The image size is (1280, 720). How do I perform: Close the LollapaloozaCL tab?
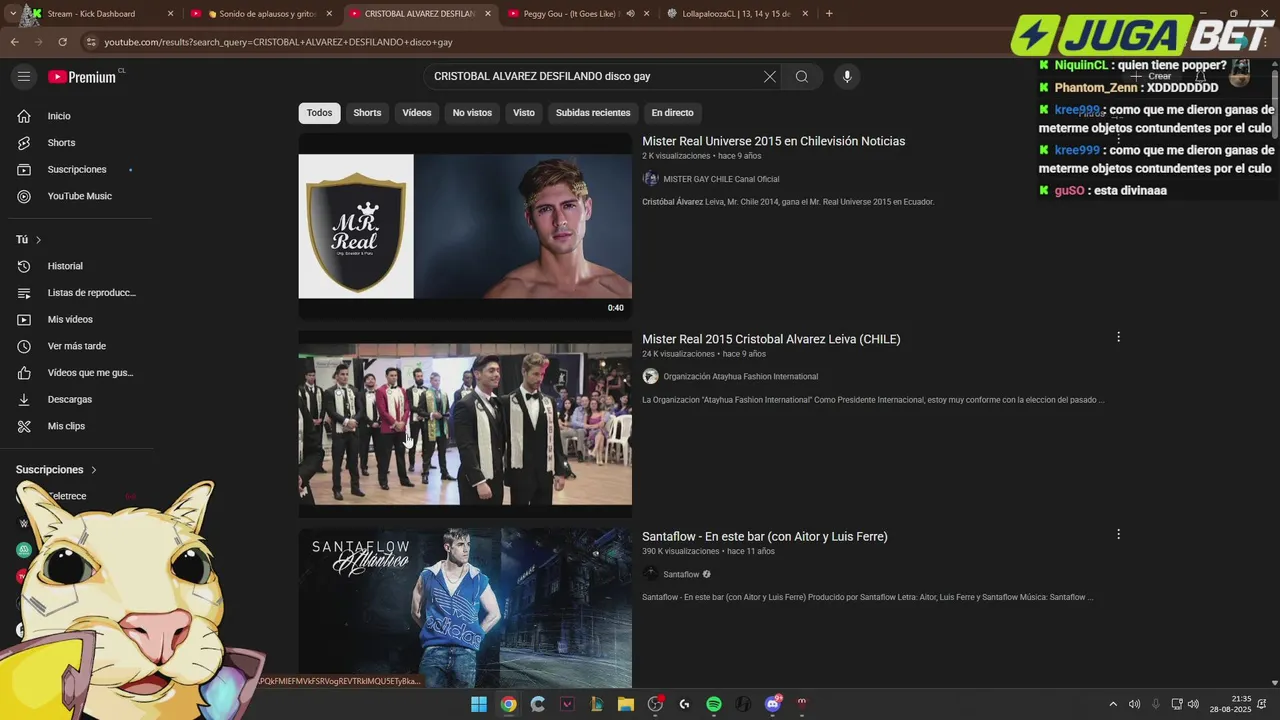pyautogui.click(x=805, y=14)
